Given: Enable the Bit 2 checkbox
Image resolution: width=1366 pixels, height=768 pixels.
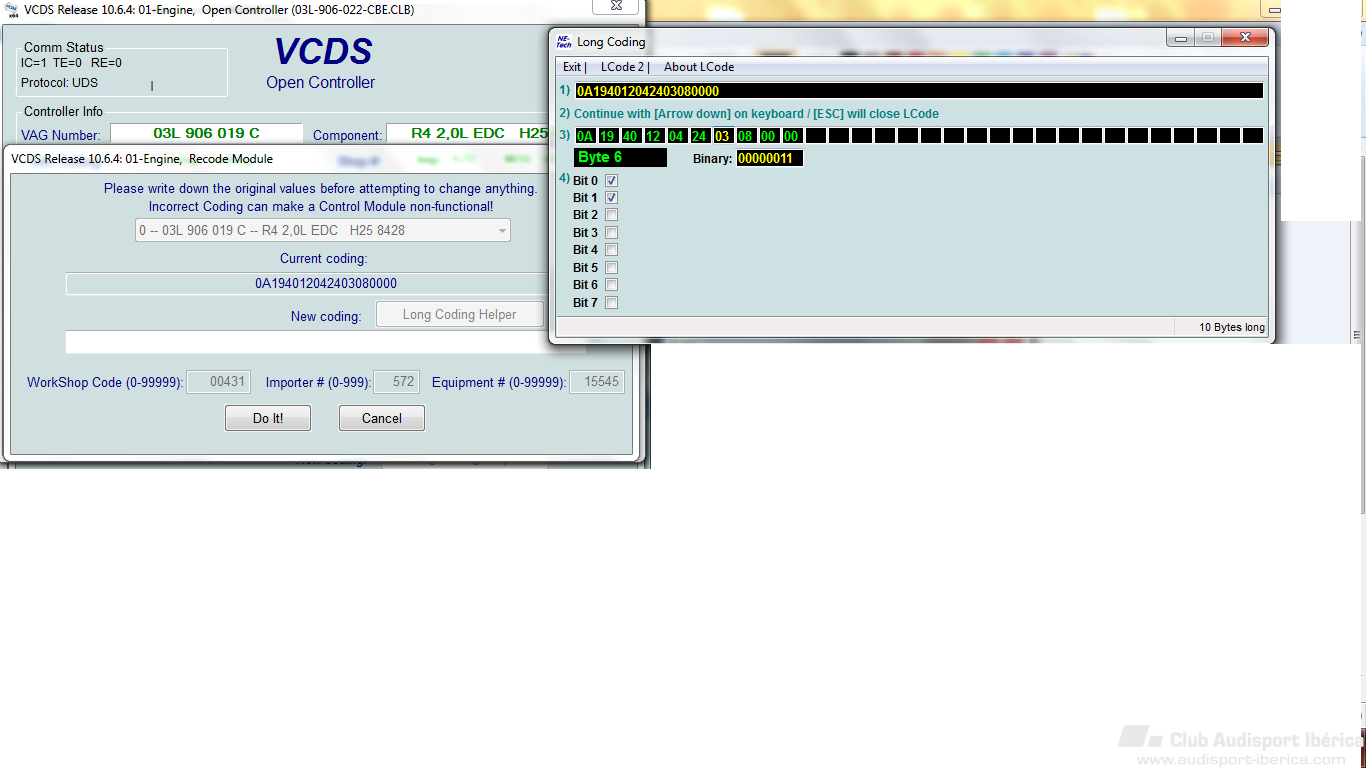Looking at the screenshot, I should pyautogui.click(x=612, y=215).
